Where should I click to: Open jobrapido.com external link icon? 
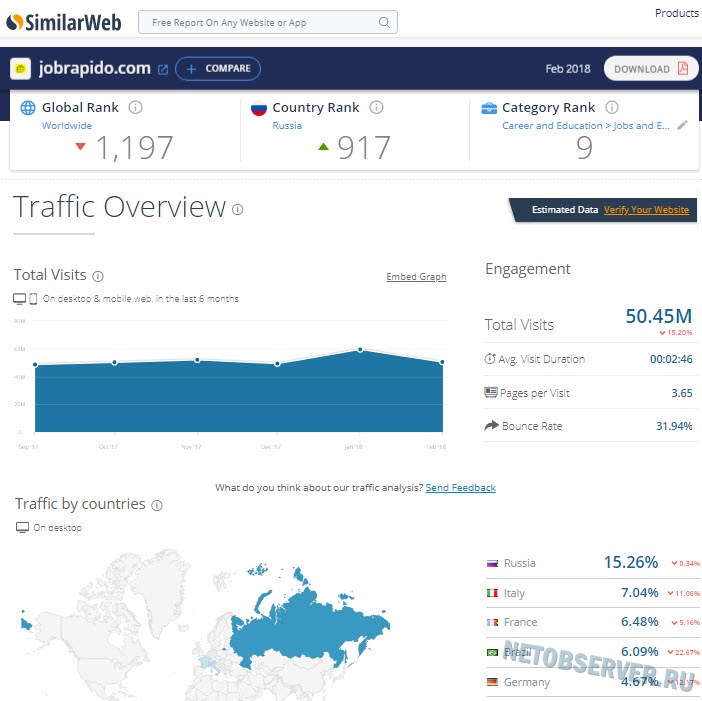(163, 69)
